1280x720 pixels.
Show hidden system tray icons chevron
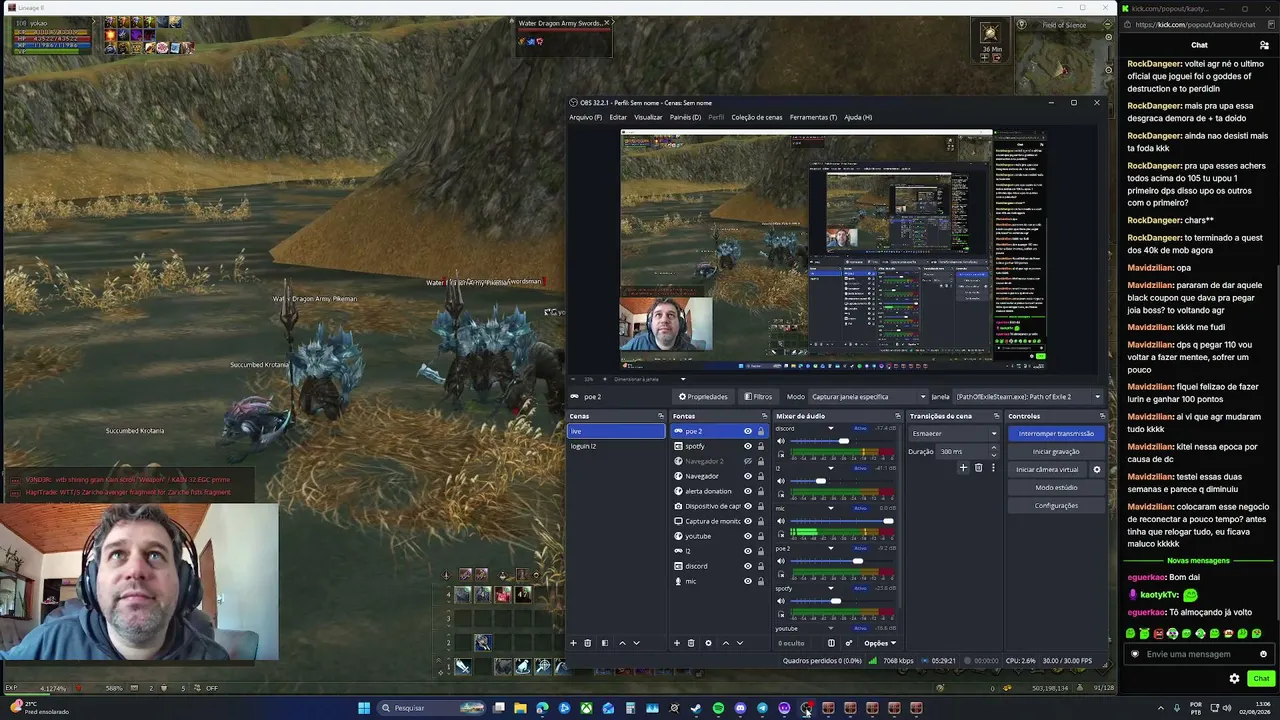tap(1161, 708)
